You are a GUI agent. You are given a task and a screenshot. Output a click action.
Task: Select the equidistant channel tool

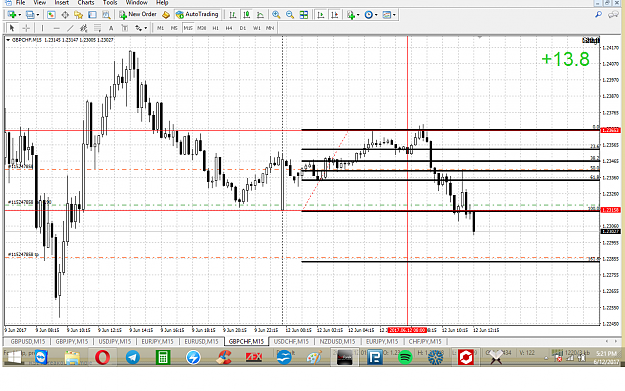pyautogui.click(x=84, y=28)
